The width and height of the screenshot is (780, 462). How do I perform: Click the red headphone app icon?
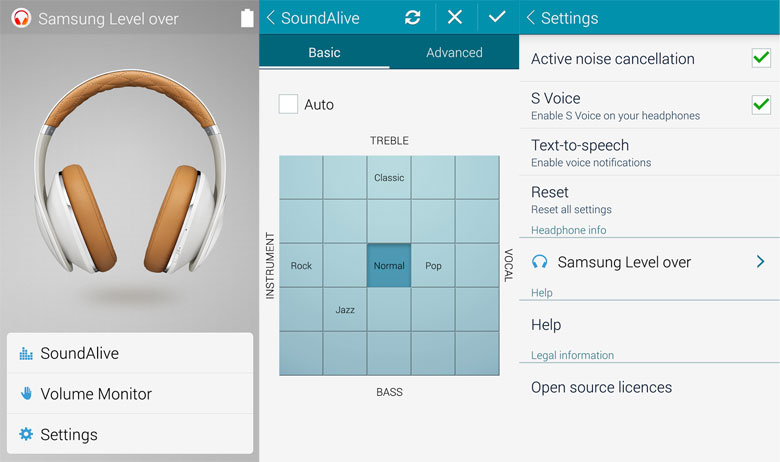[20, 18]
